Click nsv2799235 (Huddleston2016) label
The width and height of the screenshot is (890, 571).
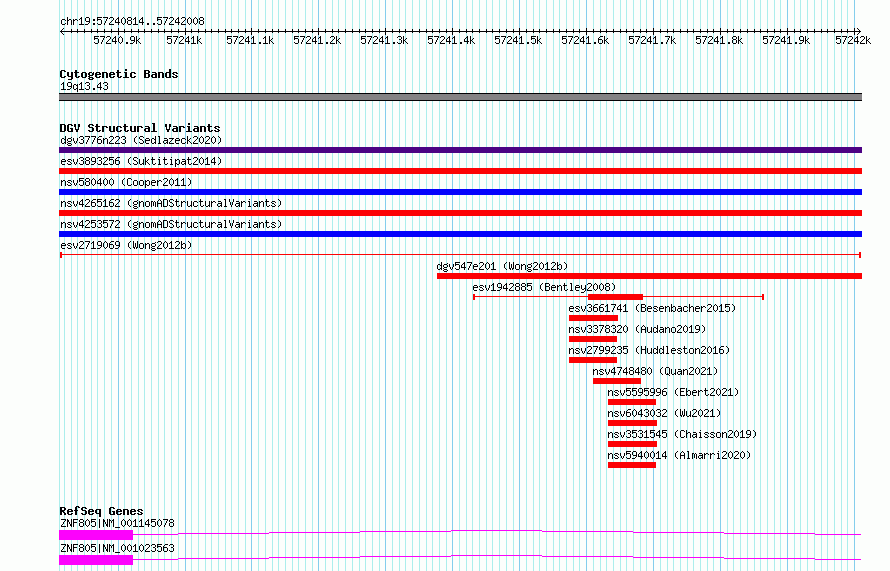pyautogui.click(x=649, y=350)
